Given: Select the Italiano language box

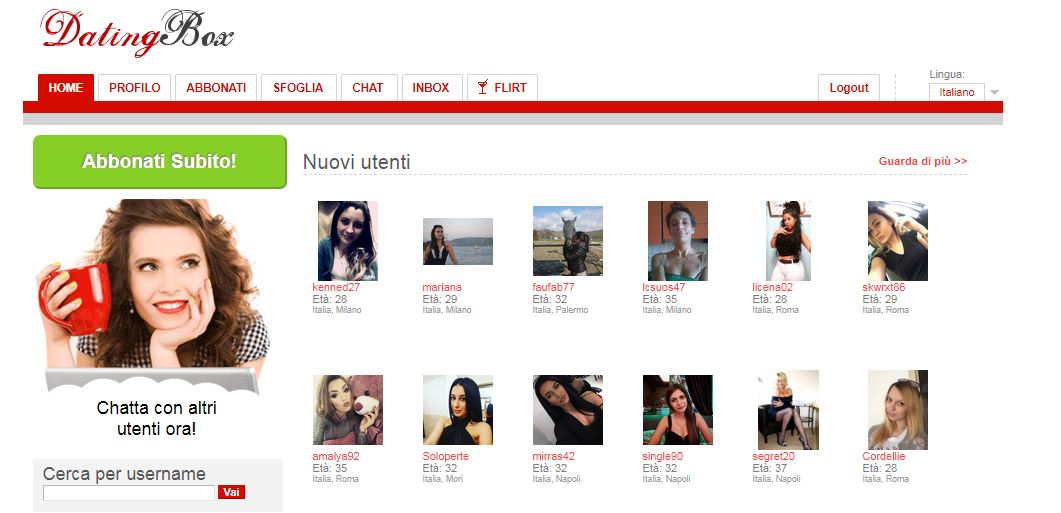Looking at the screenshot, I should 956,92.
